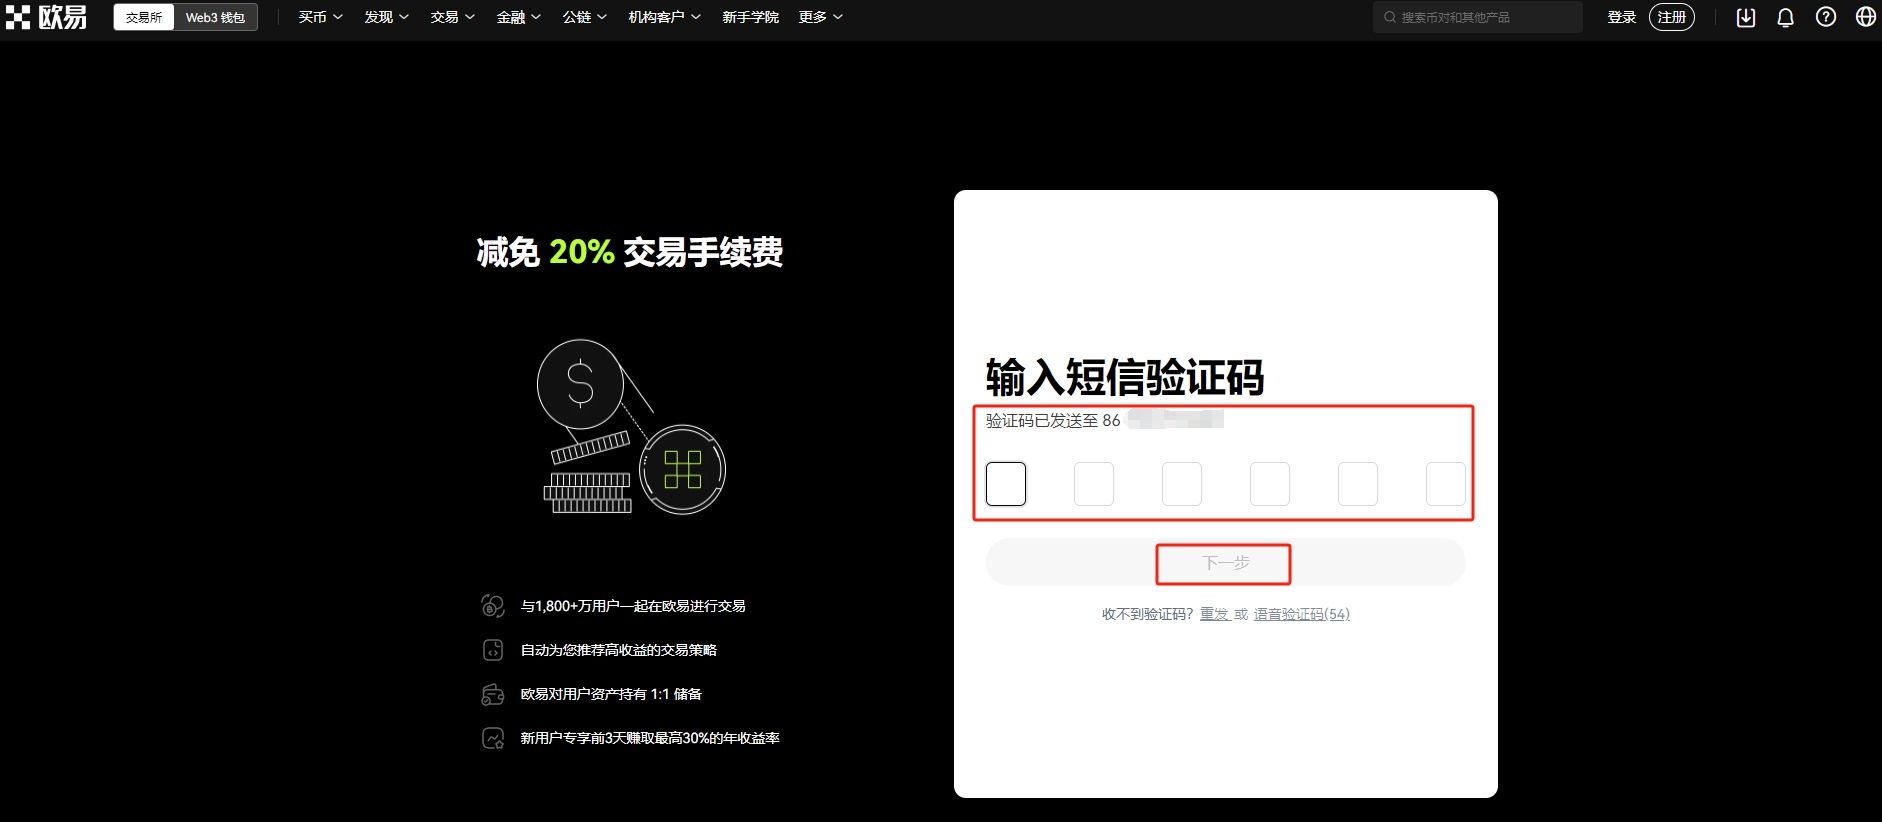
Task: Click the 登录 link
Action: (1621, 17)
